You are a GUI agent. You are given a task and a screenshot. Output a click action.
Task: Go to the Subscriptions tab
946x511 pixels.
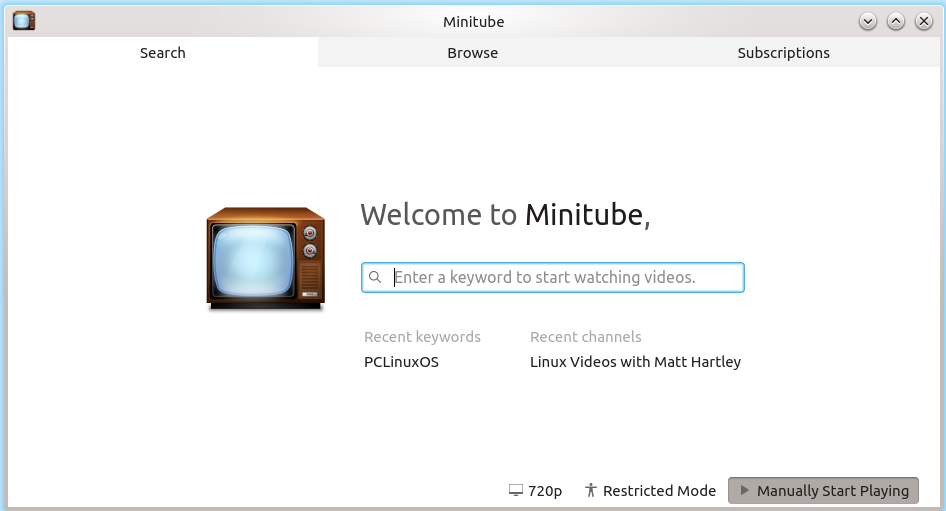[x=783, y=52]
